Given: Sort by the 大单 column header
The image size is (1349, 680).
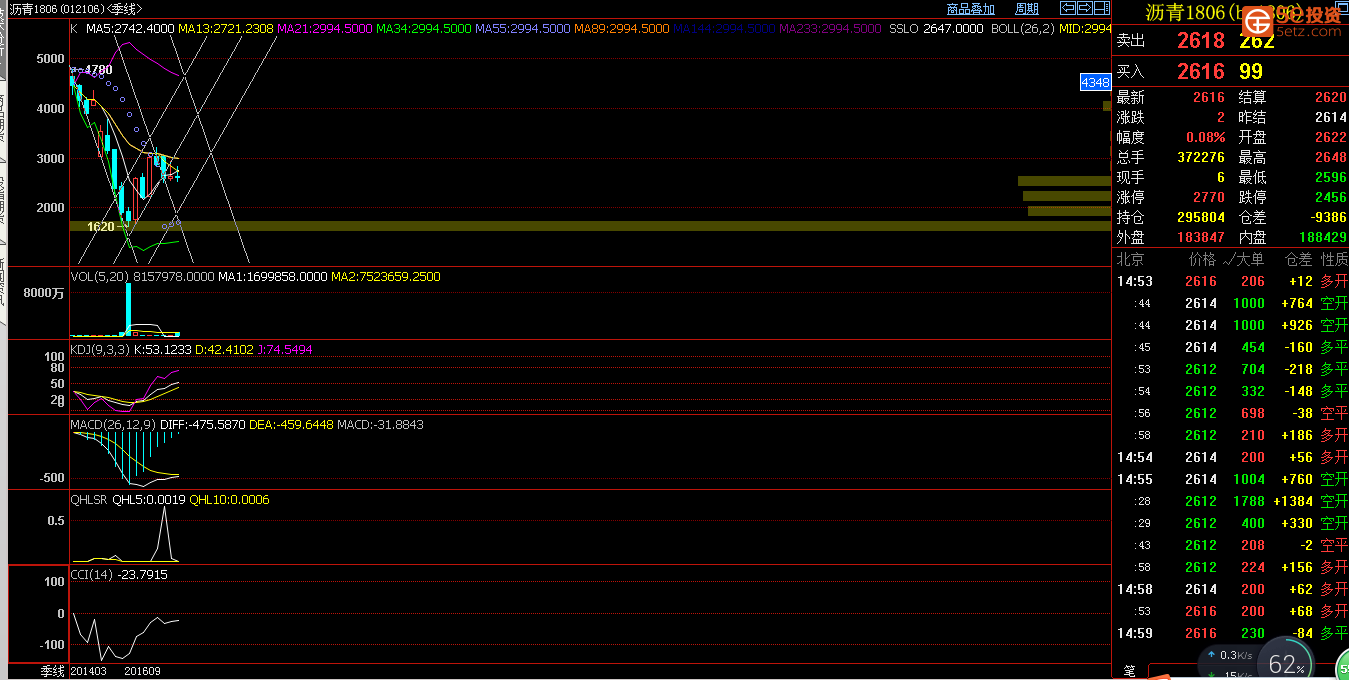Looking at the screenshot, I should (1244, 259).
